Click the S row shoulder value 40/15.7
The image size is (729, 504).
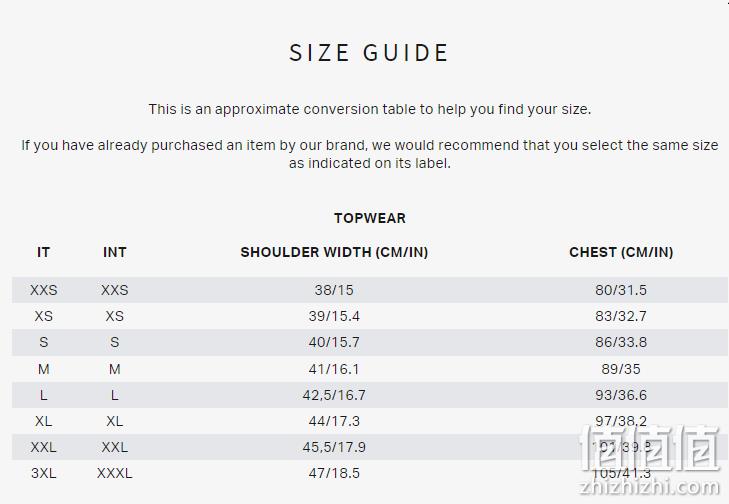pyautogui.click(x=334, y=342)
